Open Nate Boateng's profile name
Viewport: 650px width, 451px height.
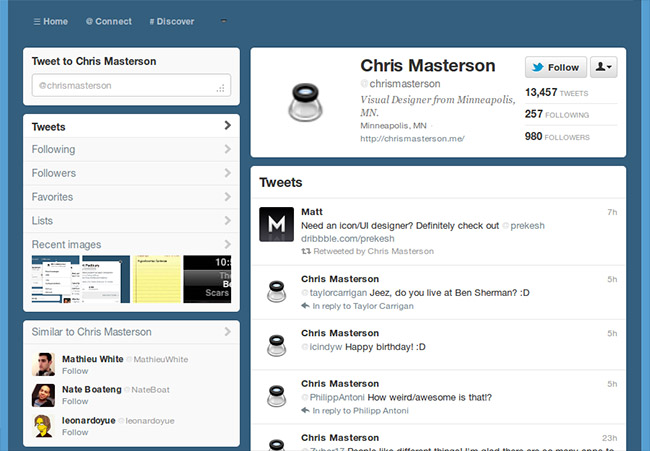coord(92,389)
